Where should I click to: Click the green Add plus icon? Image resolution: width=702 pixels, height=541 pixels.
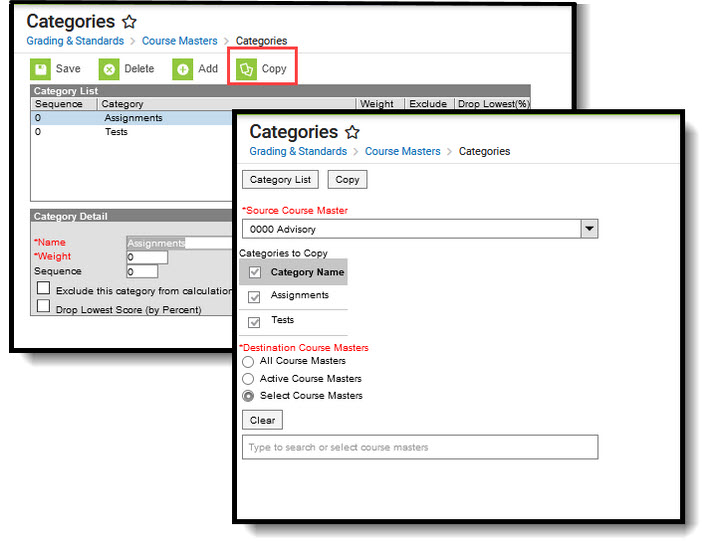182,69
